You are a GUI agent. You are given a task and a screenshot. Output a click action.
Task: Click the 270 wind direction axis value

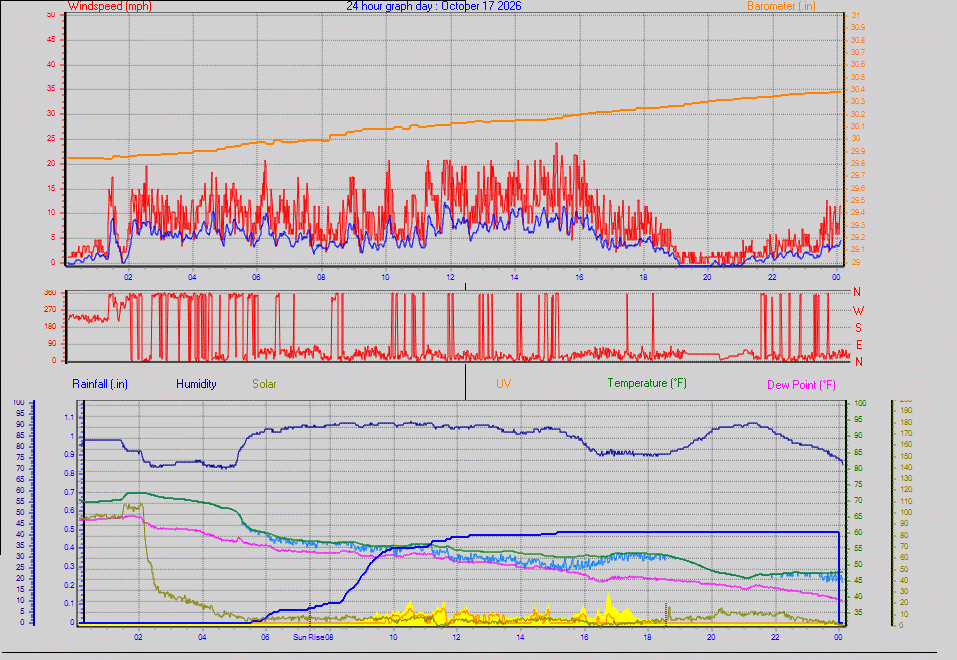[x=50, y=310]
